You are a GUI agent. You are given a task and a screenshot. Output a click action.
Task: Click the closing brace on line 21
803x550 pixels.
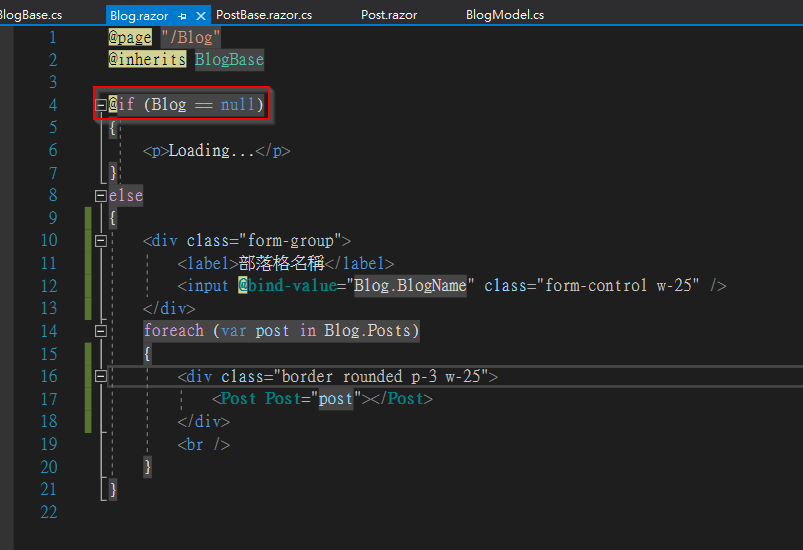[113, 489]
